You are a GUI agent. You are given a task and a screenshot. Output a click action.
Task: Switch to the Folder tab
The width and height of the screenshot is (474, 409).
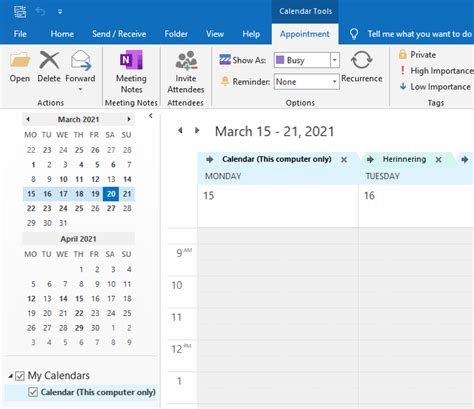click(176, 34)
